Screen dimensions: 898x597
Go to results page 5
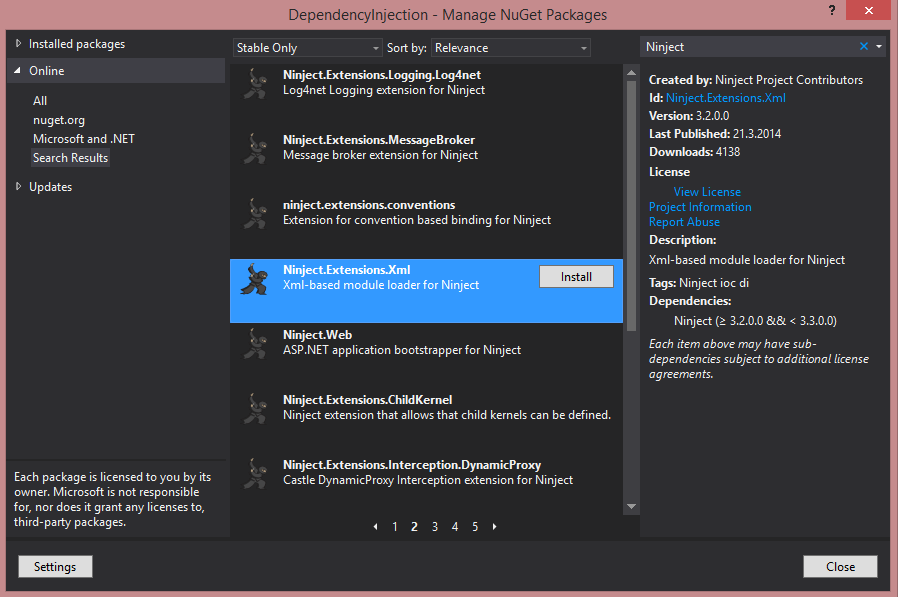pyautogui.click(x=475, y=527)
